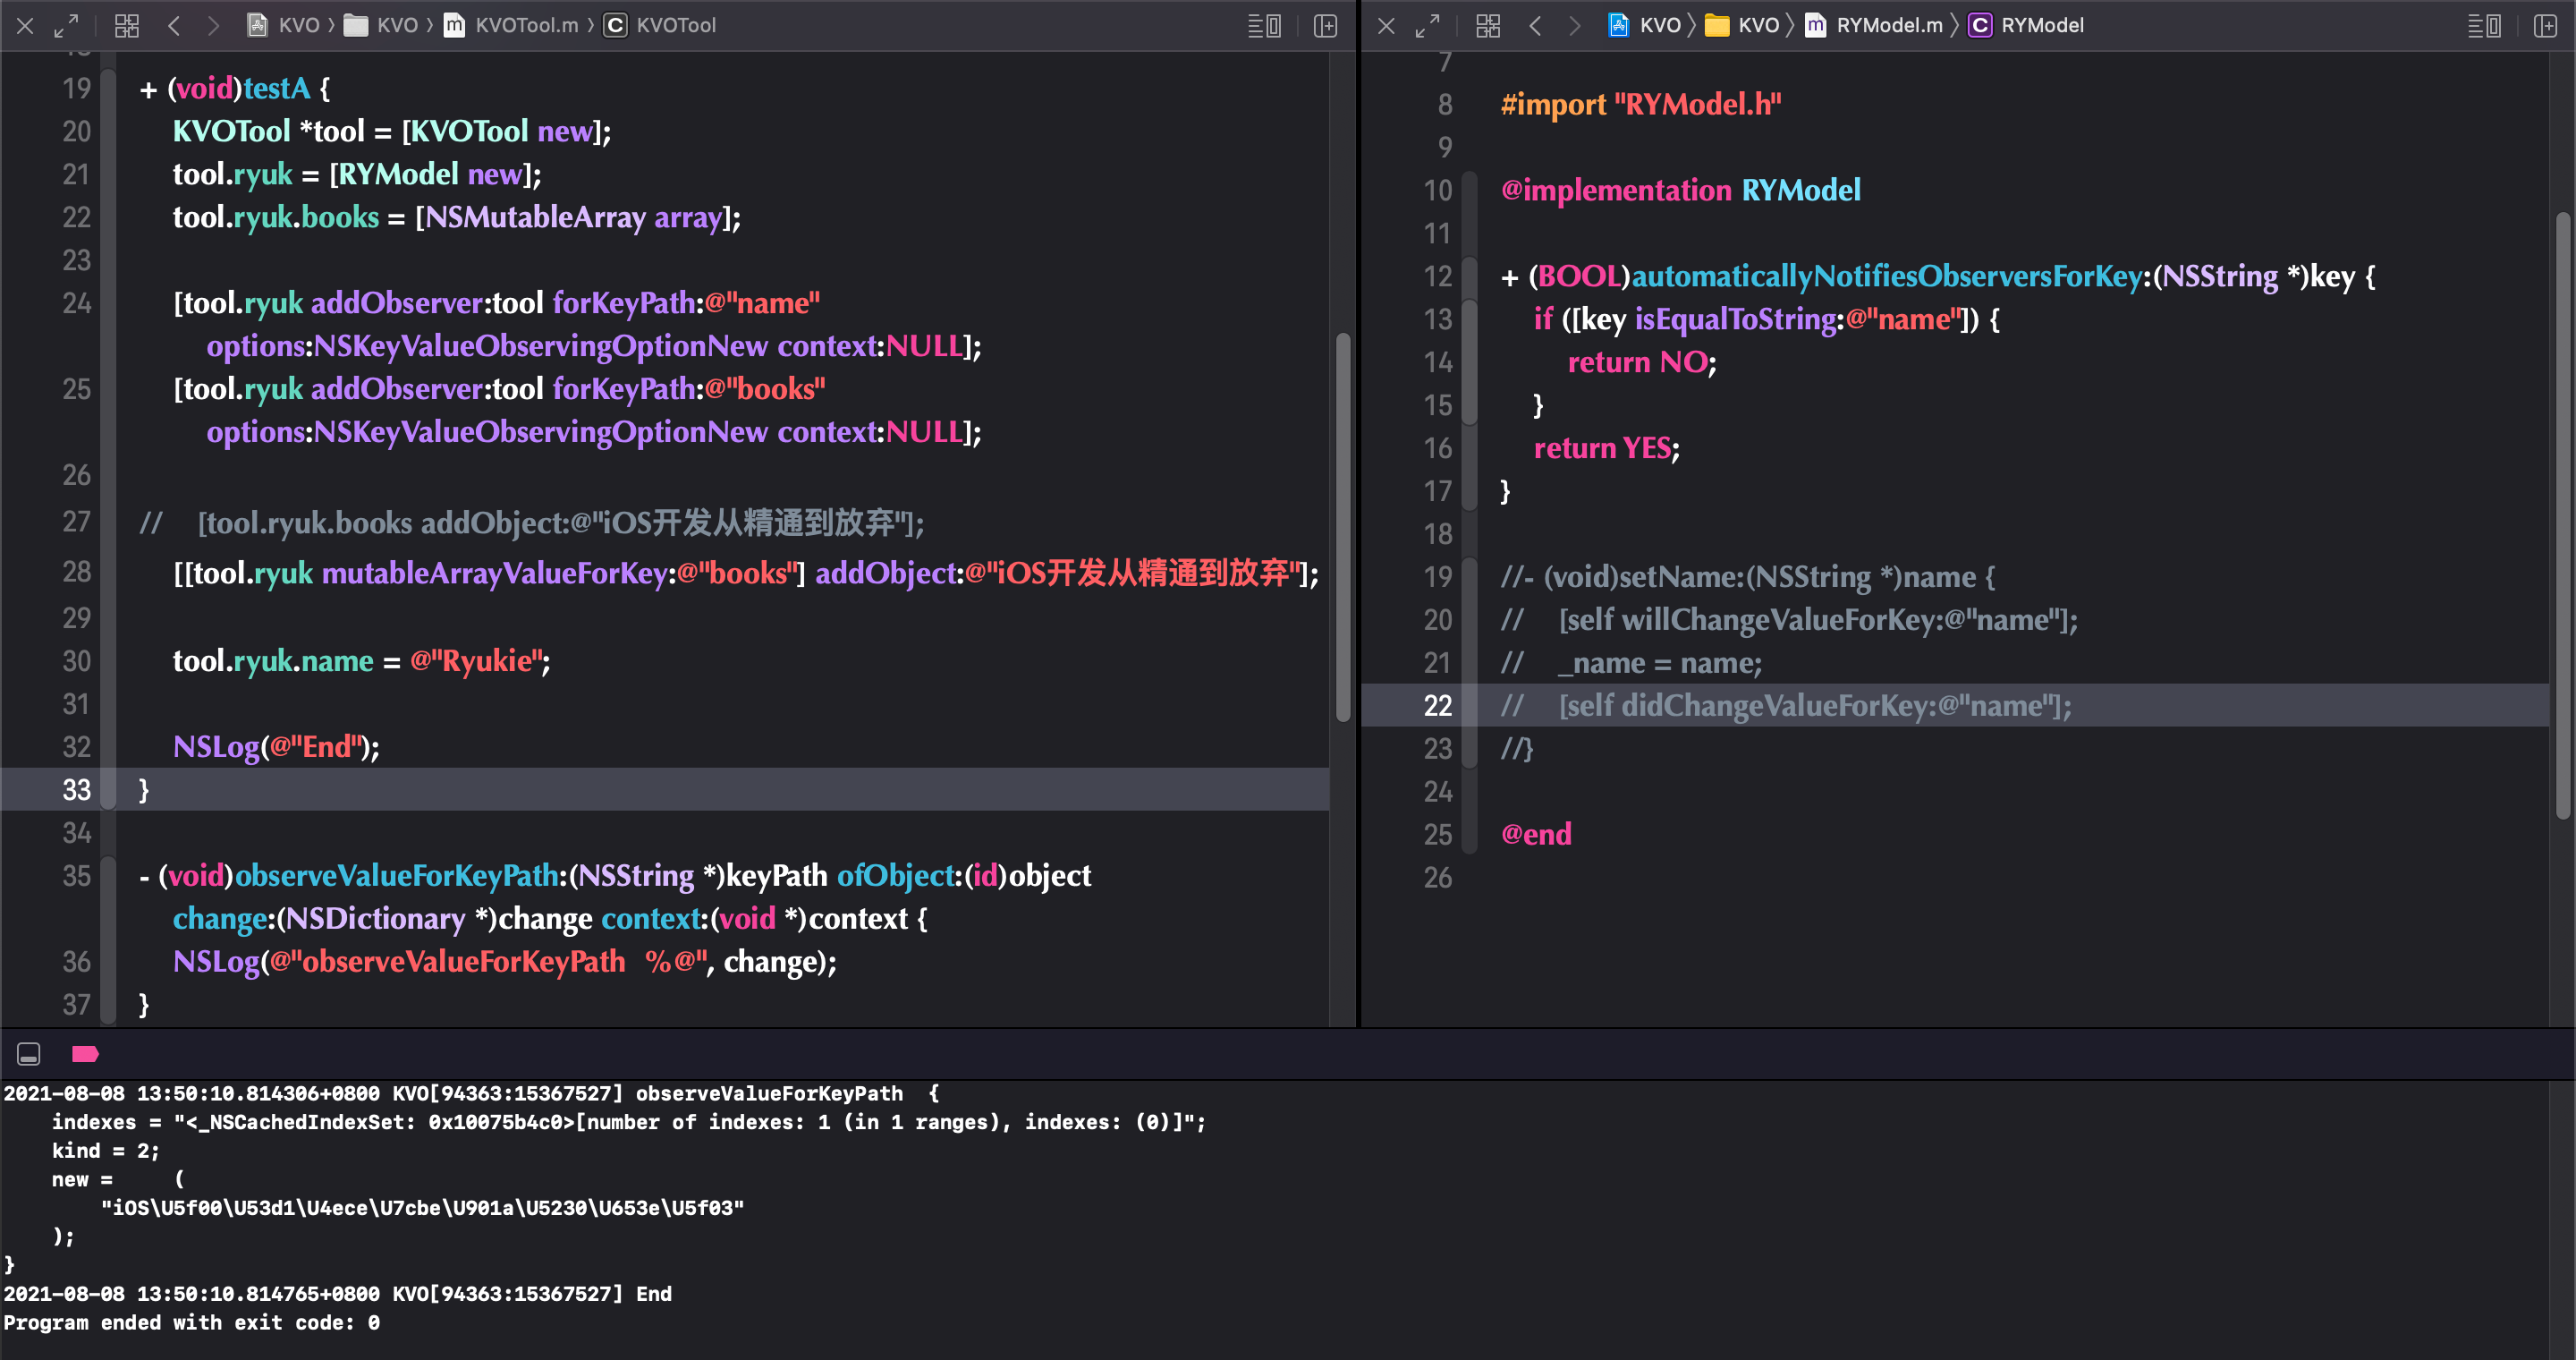Open related items grid in right editor
Viewport: 2576px width, 1360px height.
click(1488, 26)
